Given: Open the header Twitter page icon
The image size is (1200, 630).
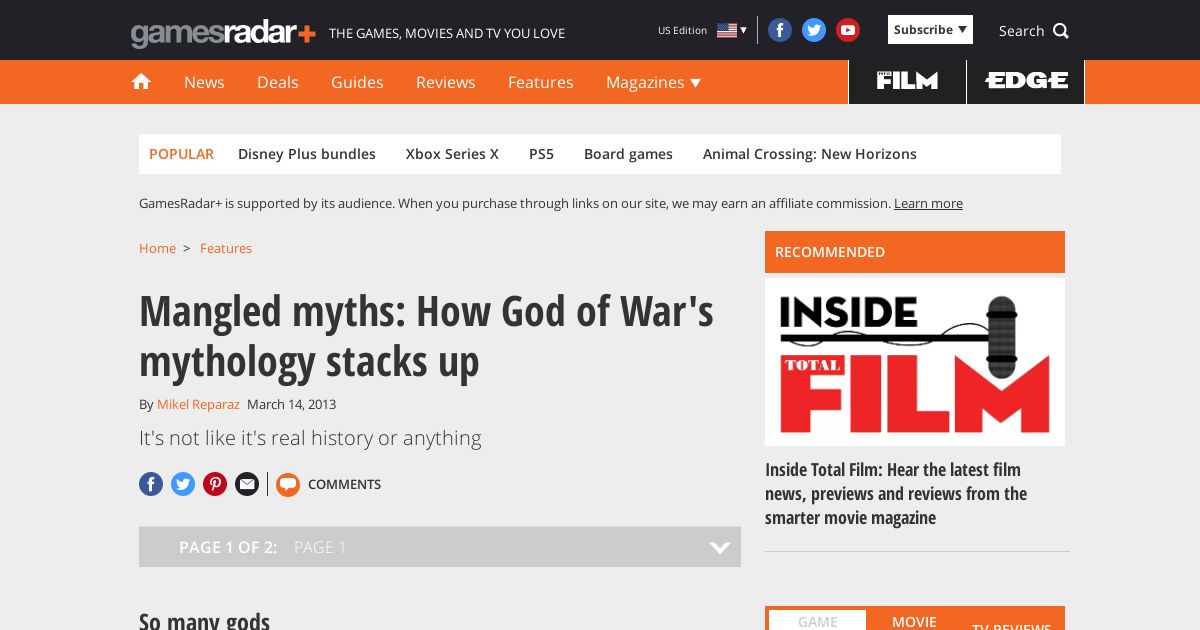Looking at the screenshot, I should coord(814,30).
